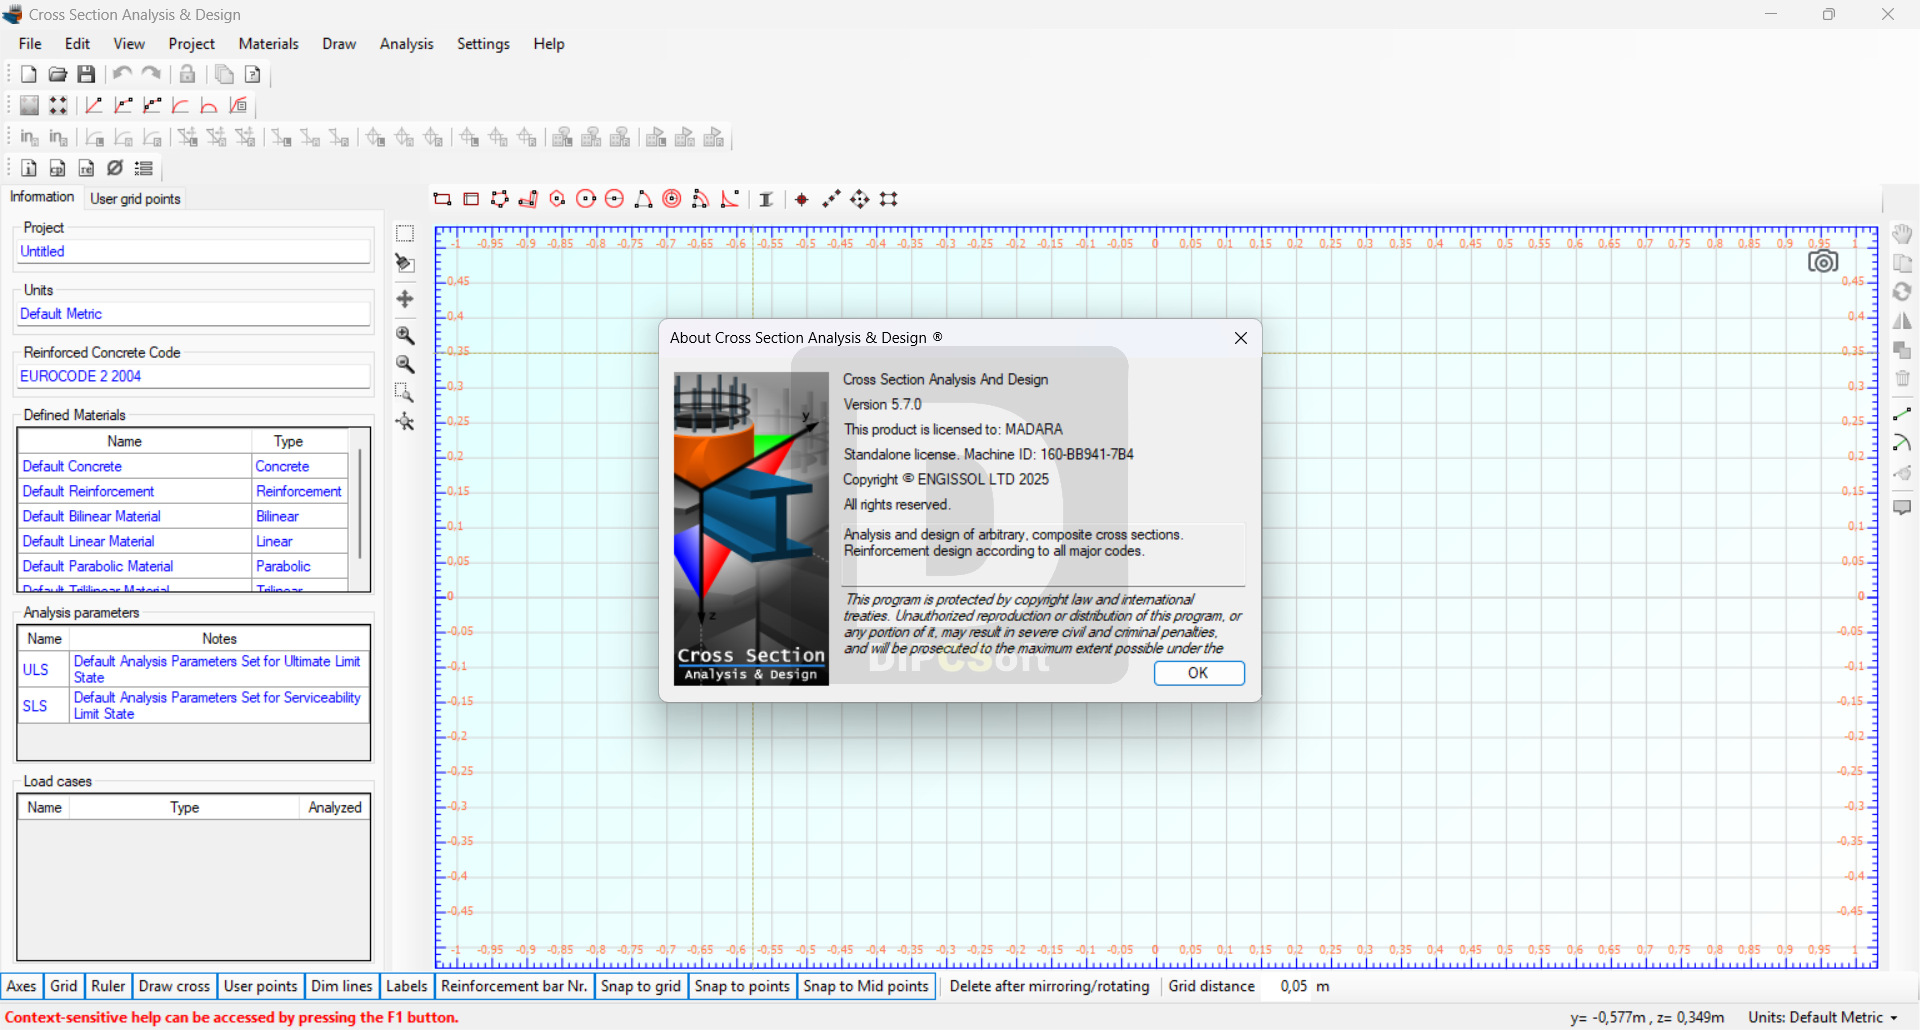Toggle the Ruler display option
The image size is (1920, 1030).
(x=108, y=986)
